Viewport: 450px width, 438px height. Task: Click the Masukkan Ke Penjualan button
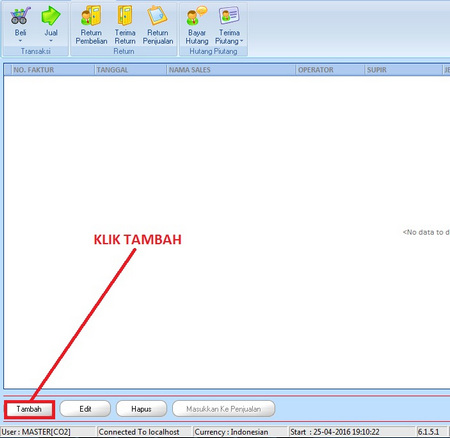click(x=224, y=409)
